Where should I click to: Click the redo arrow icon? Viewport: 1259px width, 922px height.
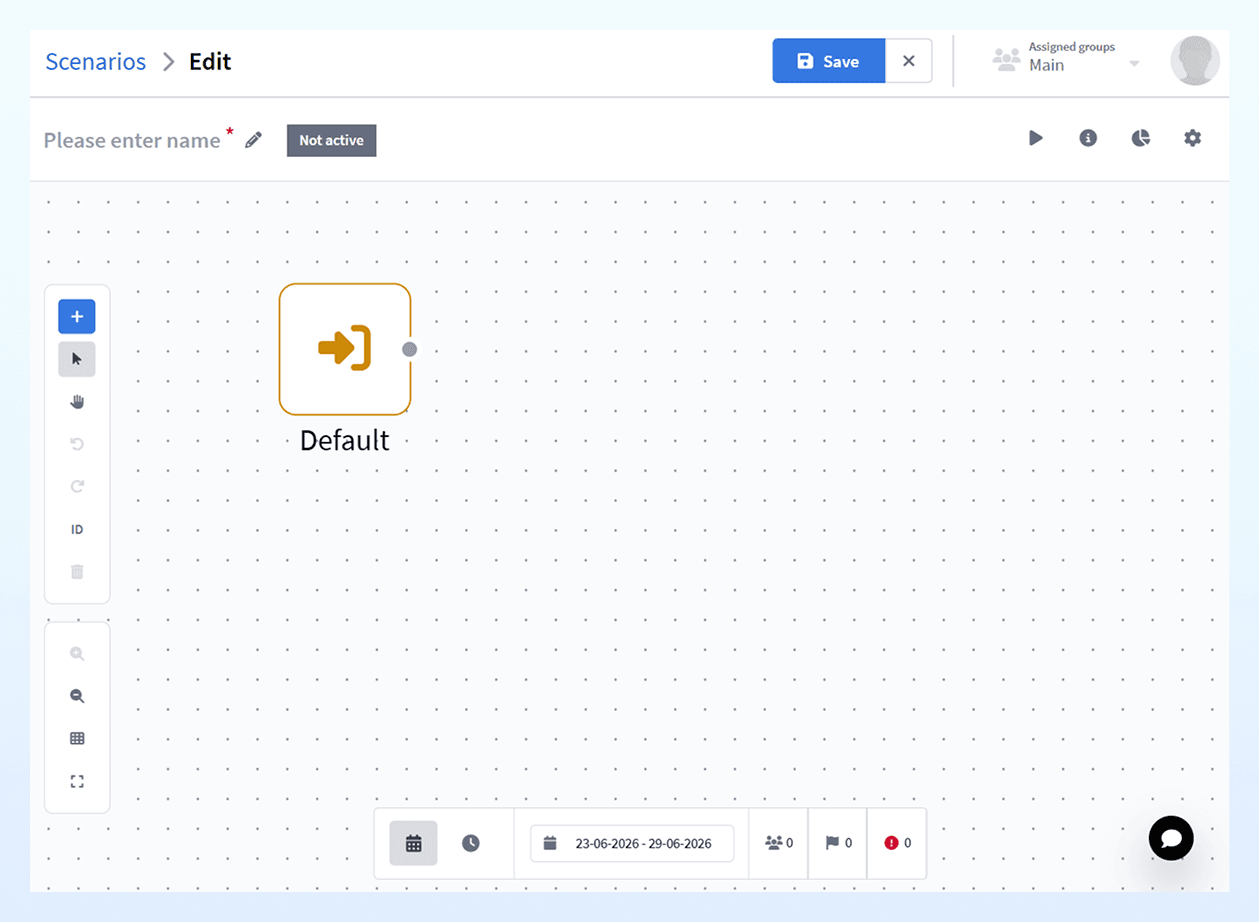[x=77, y=487]
